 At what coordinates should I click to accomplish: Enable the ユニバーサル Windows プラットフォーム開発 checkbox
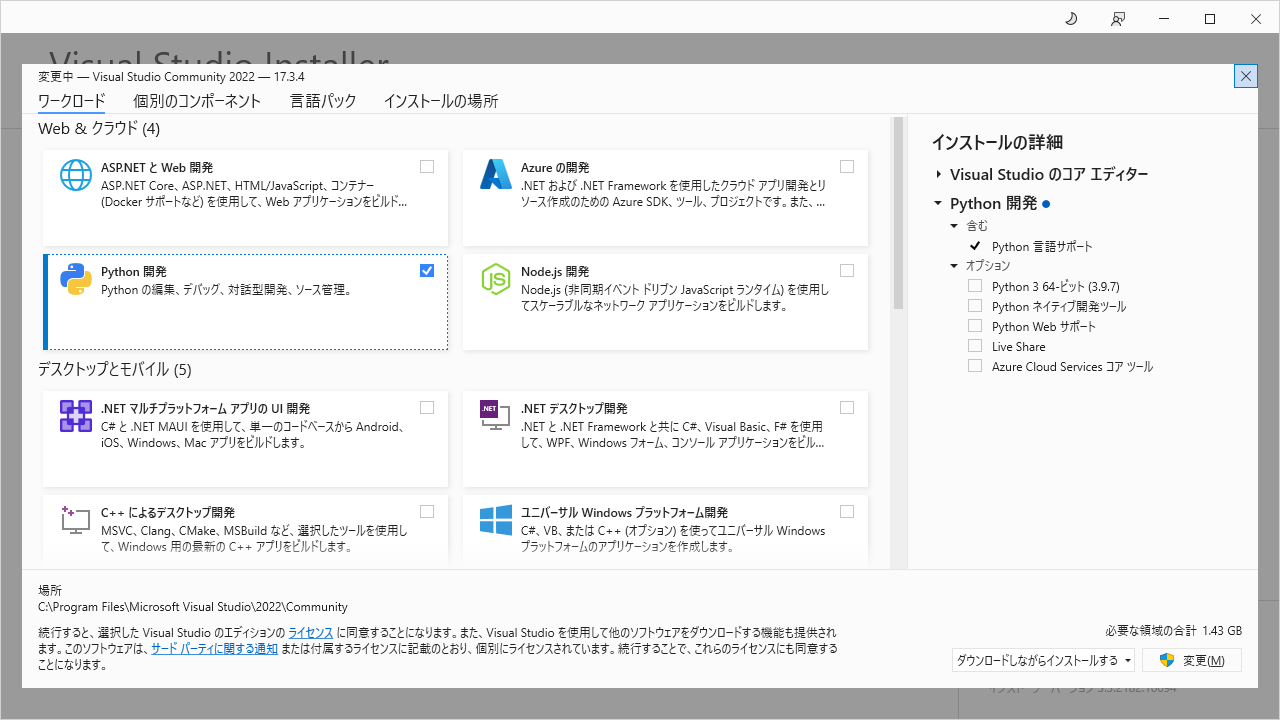pyautogui.click(x=847, y=512)
